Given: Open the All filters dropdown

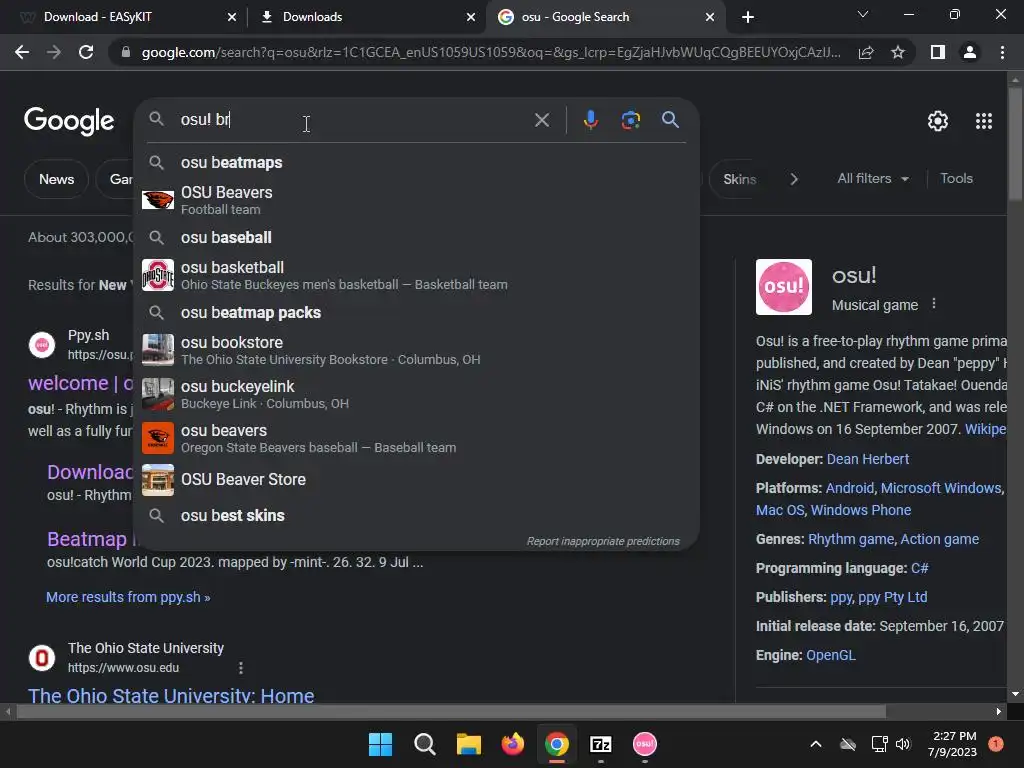Looking at the screenshot, I should click(873, 178).
